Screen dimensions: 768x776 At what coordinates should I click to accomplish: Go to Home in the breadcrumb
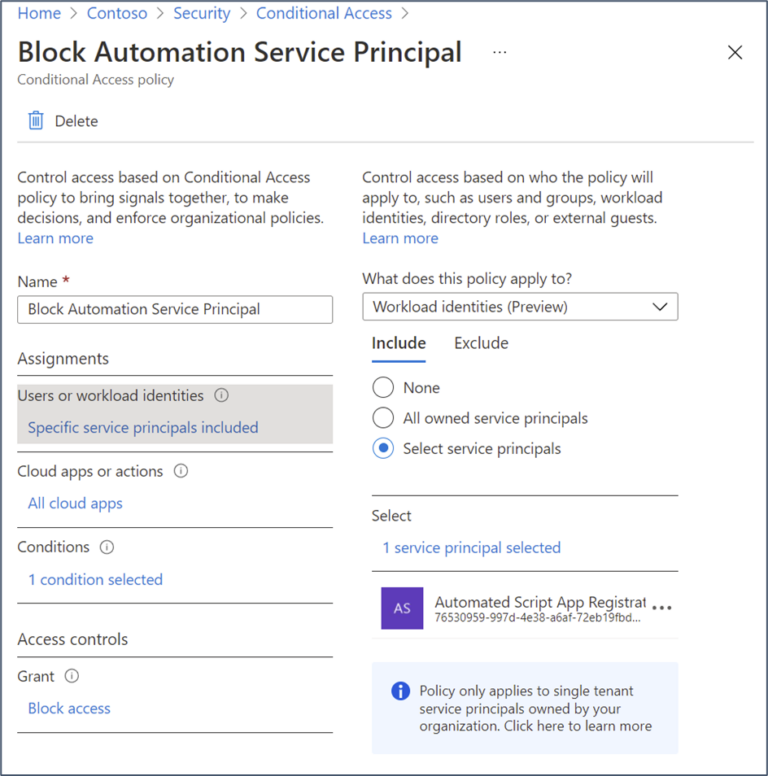click(x=39, y=13)
